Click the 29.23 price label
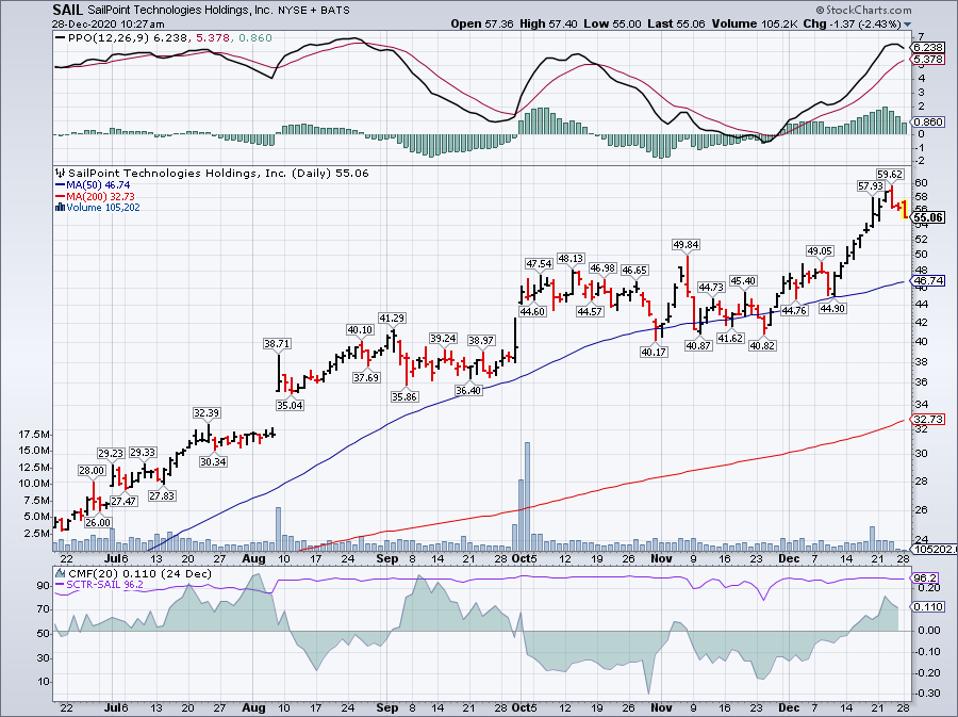Viewport: 958px width, 717px height. click(x=111, y=453)
